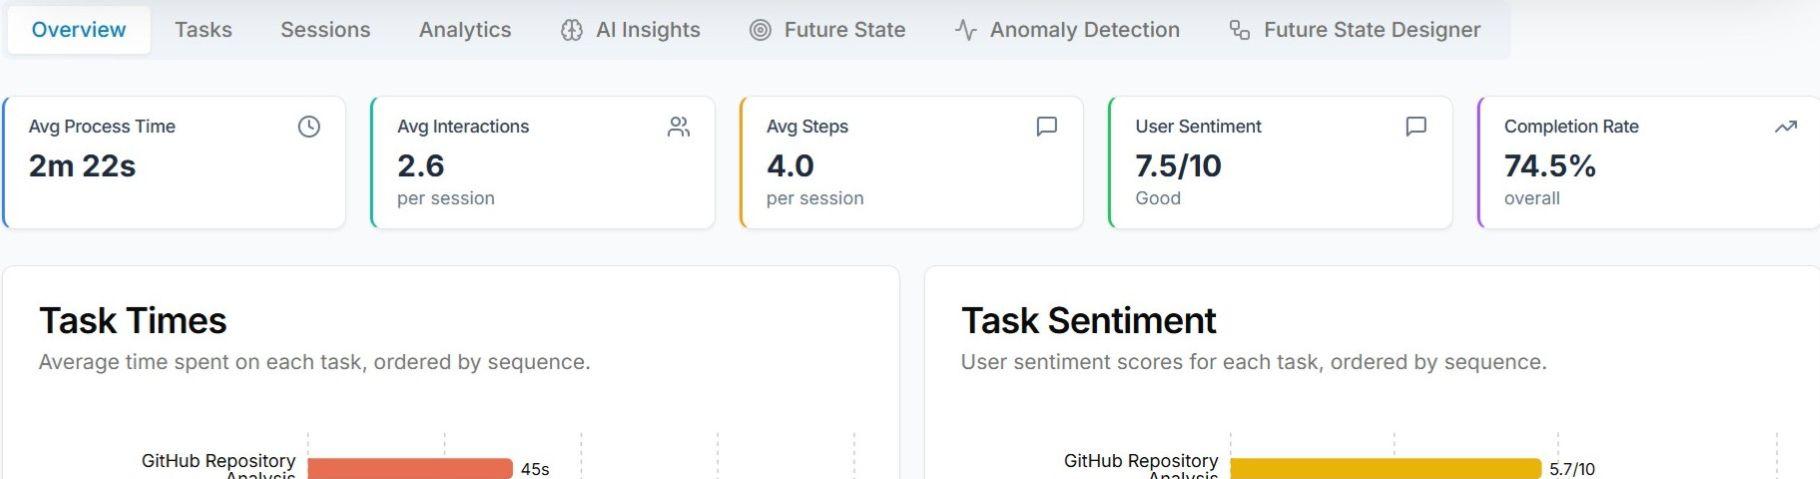The width and height of the screenshot is (1820, 479).
Task: Click the trending arrow icon in Completion Rate
Action: tap(1785, 127)
